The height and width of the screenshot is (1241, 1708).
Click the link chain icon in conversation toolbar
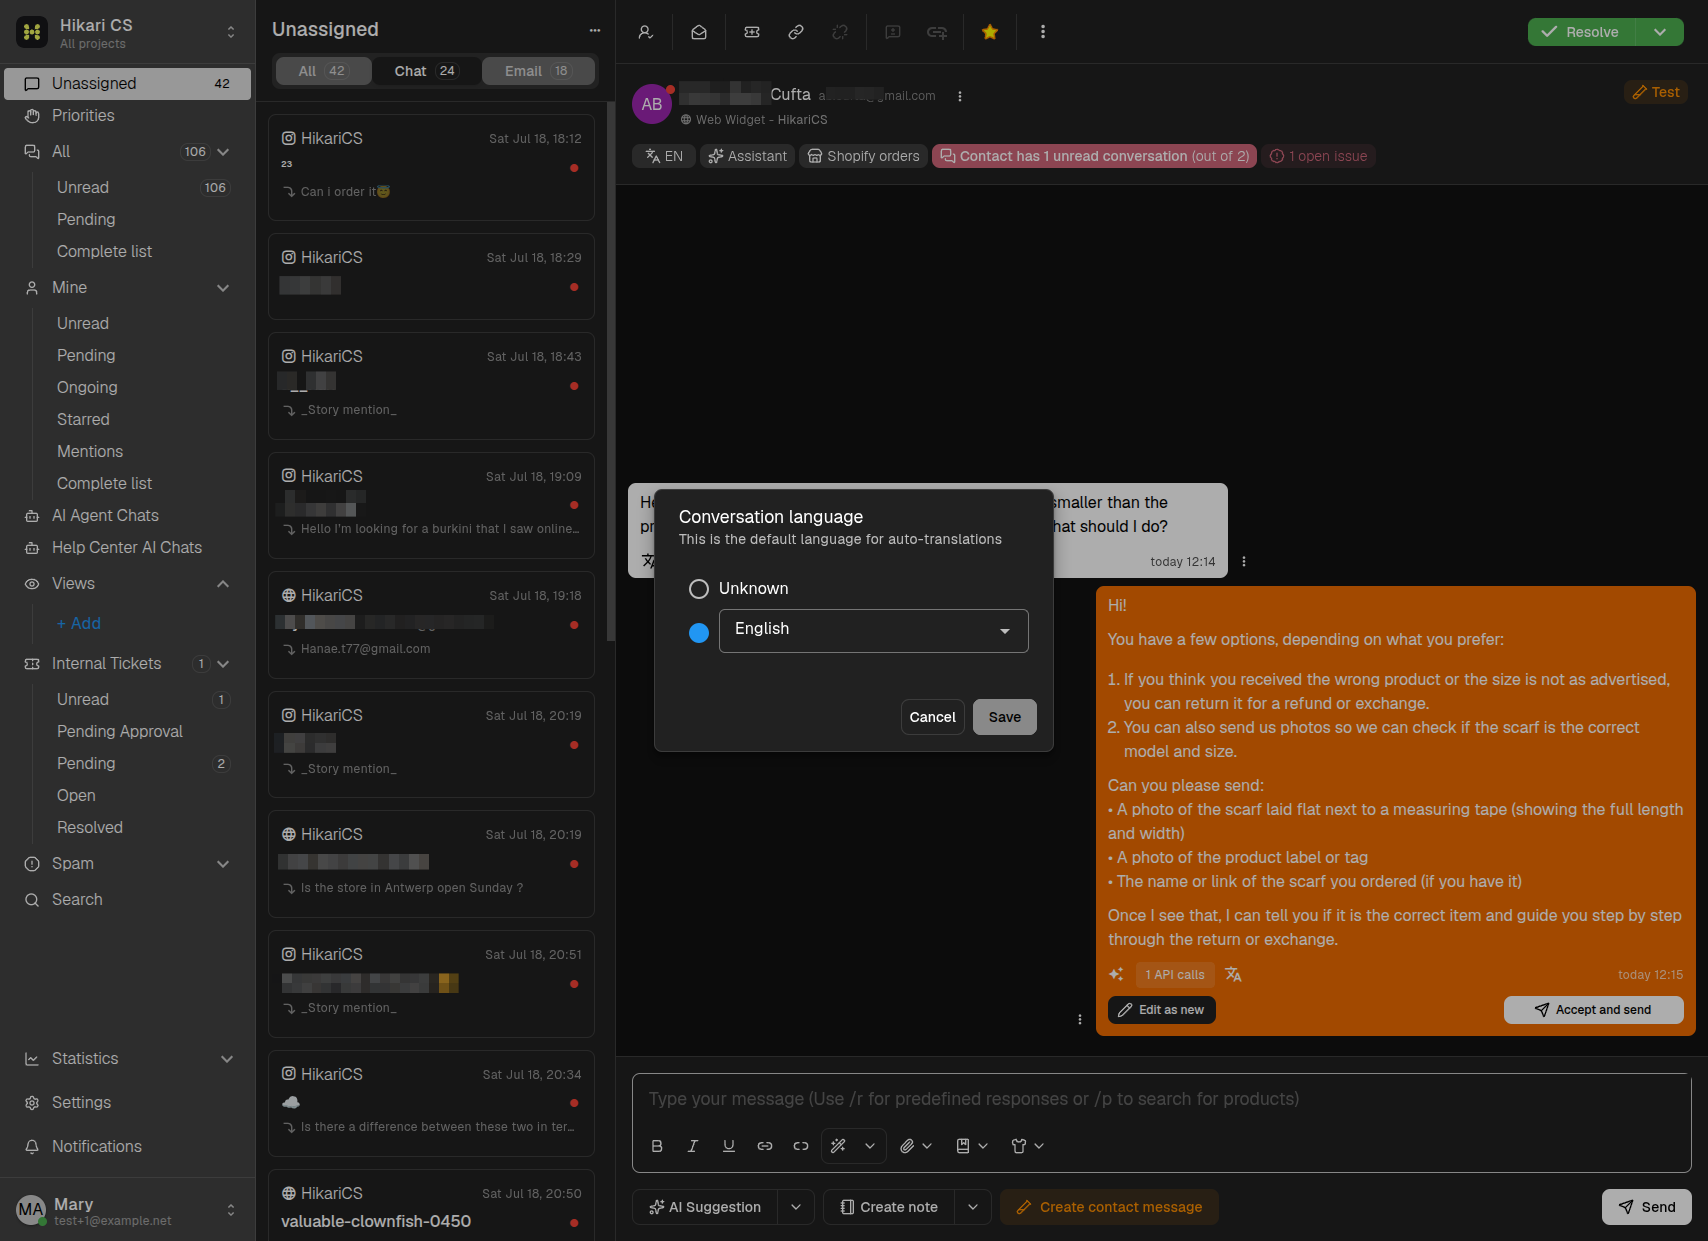point(796,32)
